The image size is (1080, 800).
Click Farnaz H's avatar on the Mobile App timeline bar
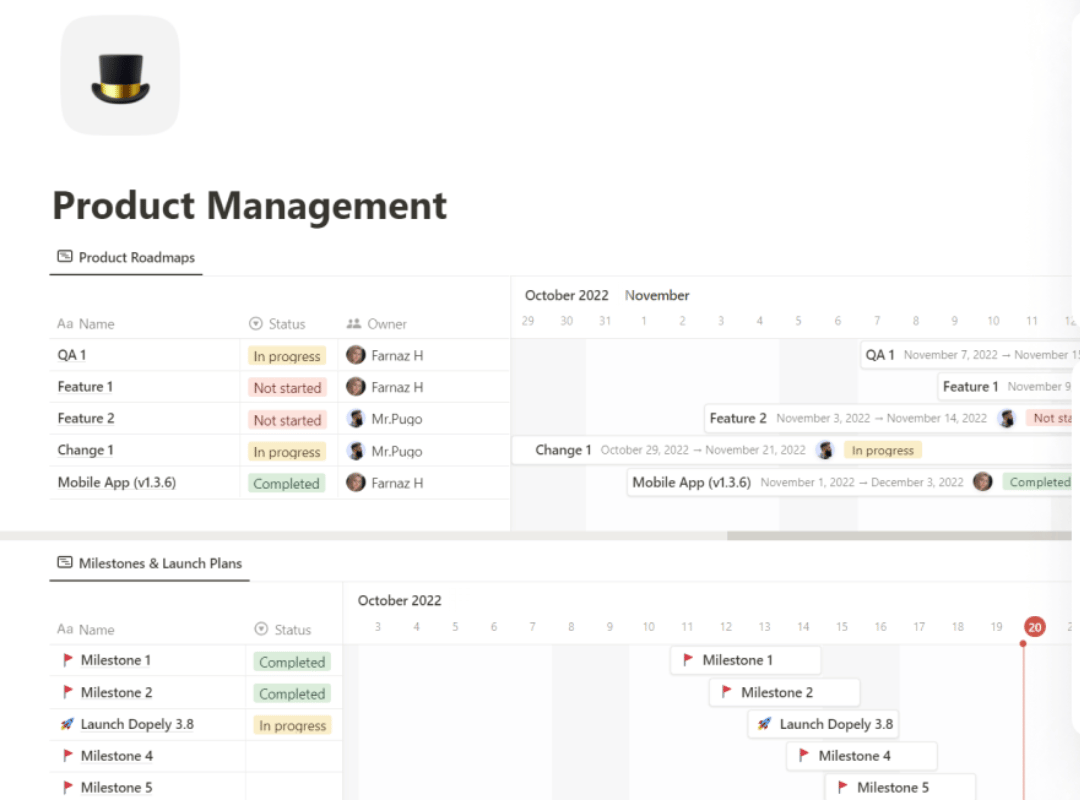pos(983,481)
